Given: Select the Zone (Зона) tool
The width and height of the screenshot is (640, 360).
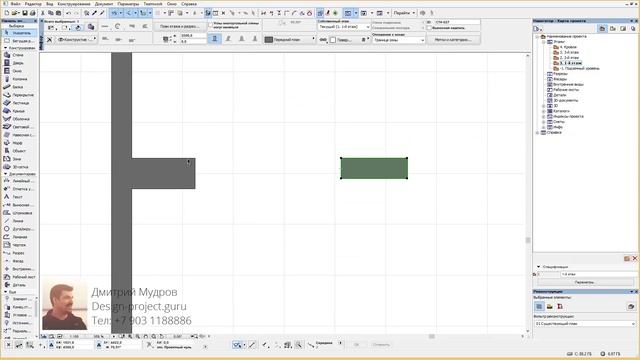Looking at the screenshot, I should (18, 159).
